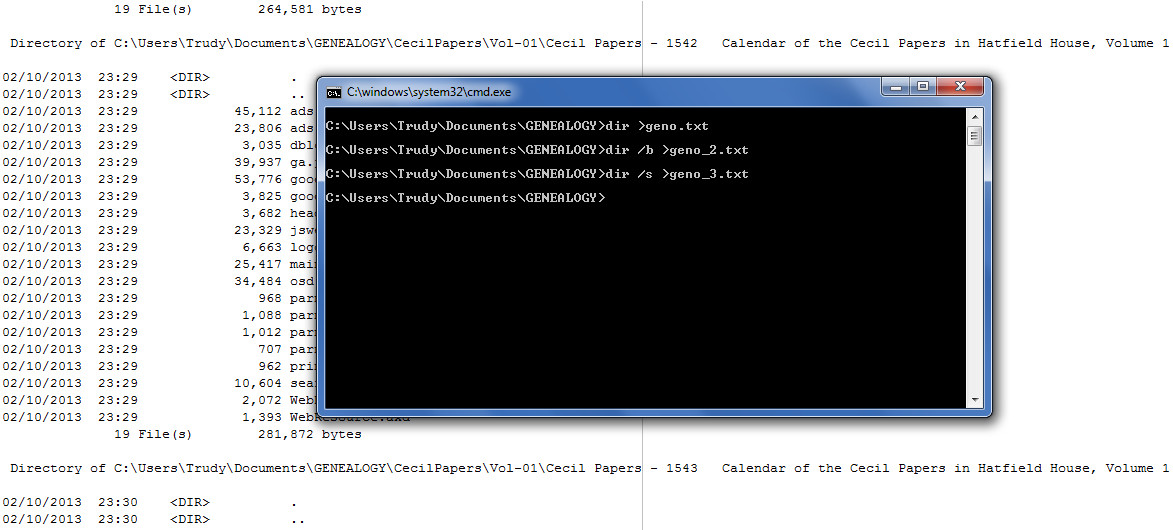Click file size 6,663 in listing
Screen dimensions: 1173x530
tap(262, 247)
